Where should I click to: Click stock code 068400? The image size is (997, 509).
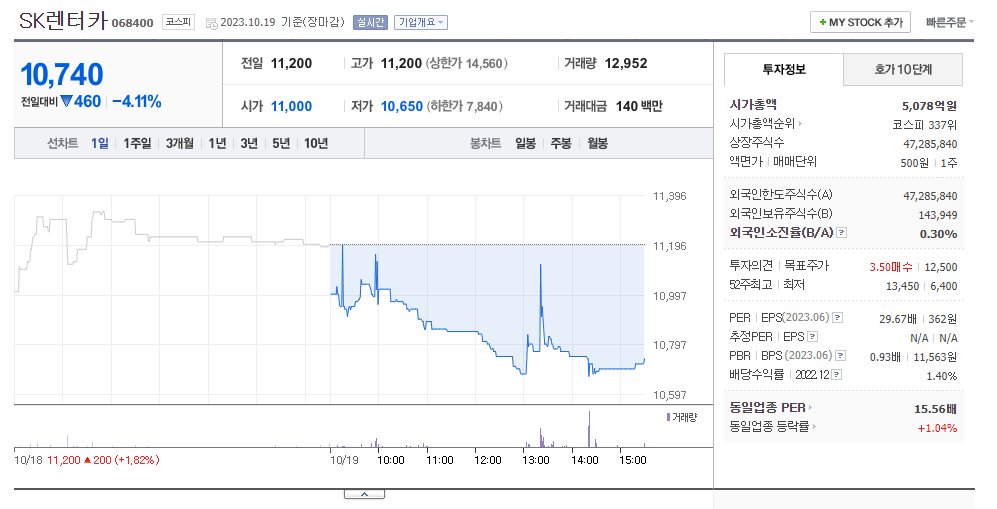click(133, 23)
